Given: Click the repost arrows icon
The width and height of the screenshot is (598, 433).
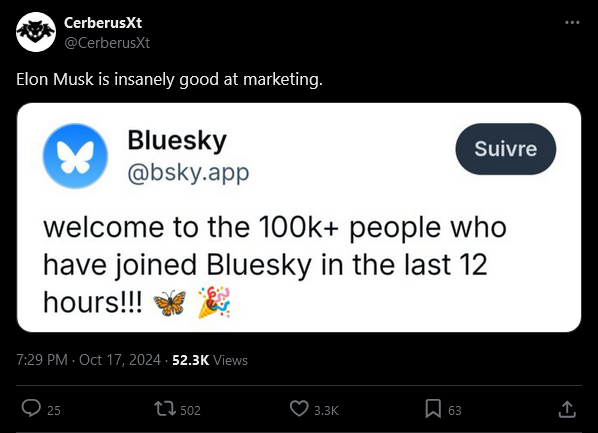Looking at the screenshot, I should 165,409.
